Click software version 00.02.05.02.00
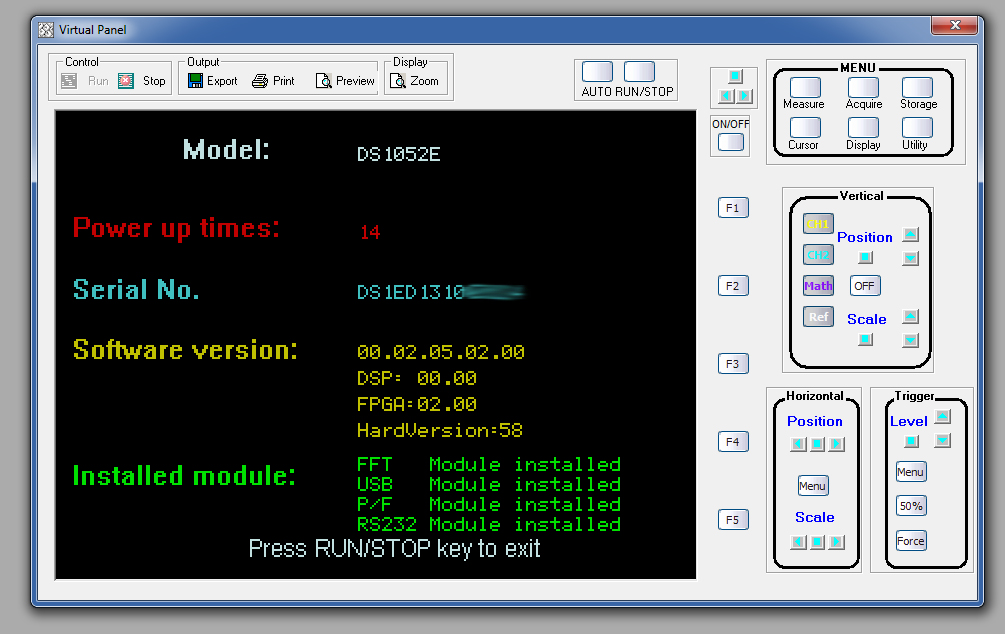Screen dimensions: 1005x634 click(441, 352)
